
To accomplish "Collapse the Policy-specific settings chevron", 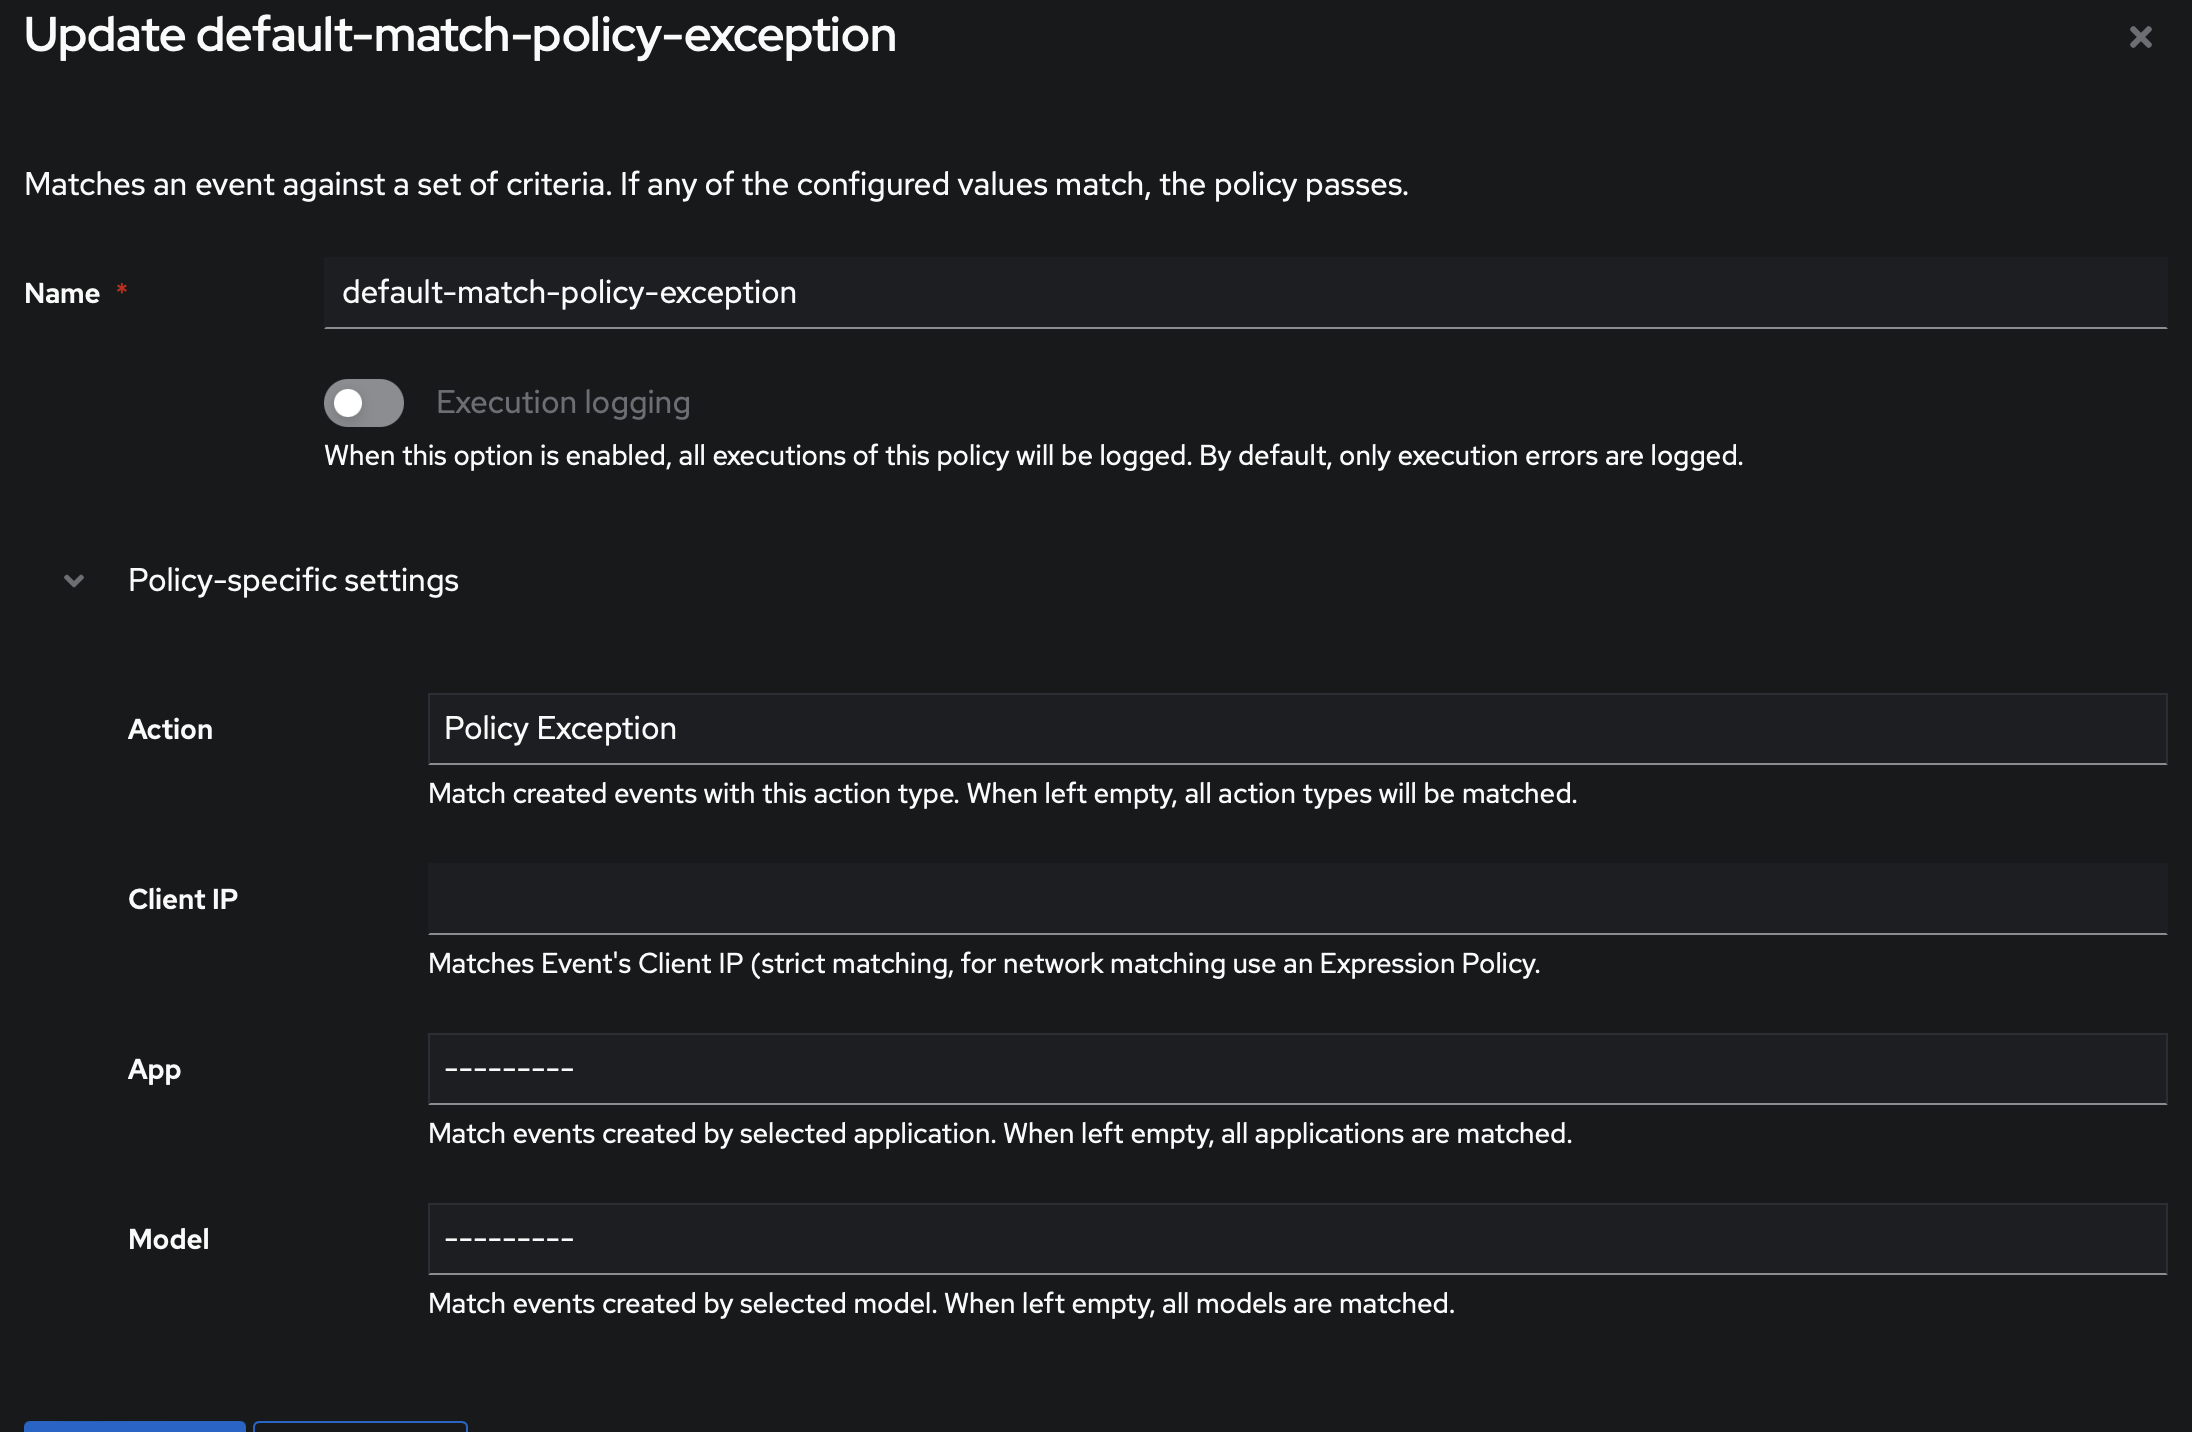I will pyautogui.click(x=72, y=581).
